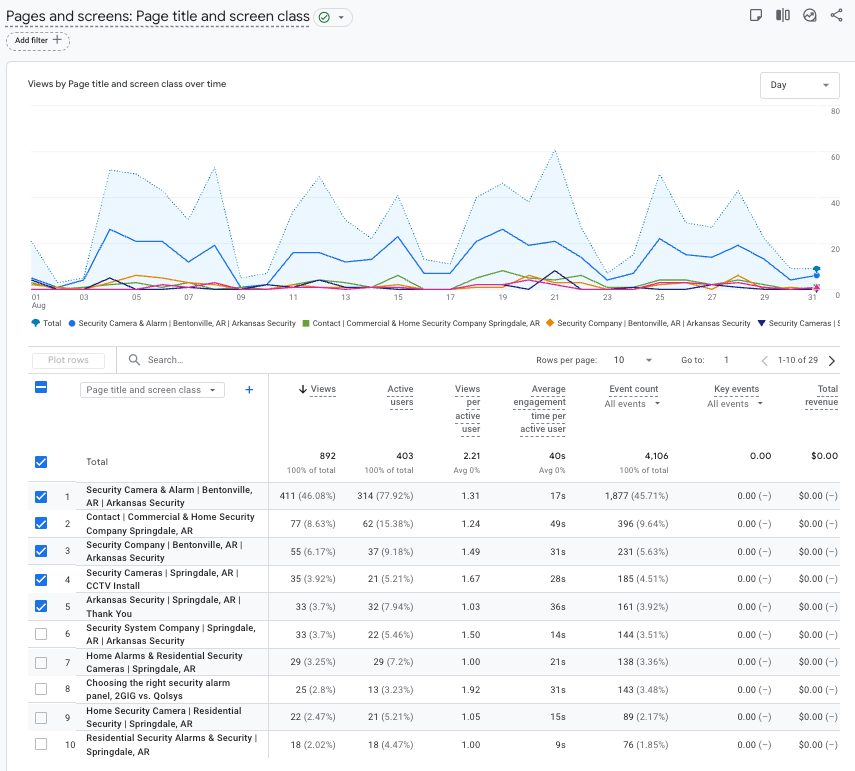Open Event count All events dropdown
This screenshot has height=771, width=855.
coord(633,404)
